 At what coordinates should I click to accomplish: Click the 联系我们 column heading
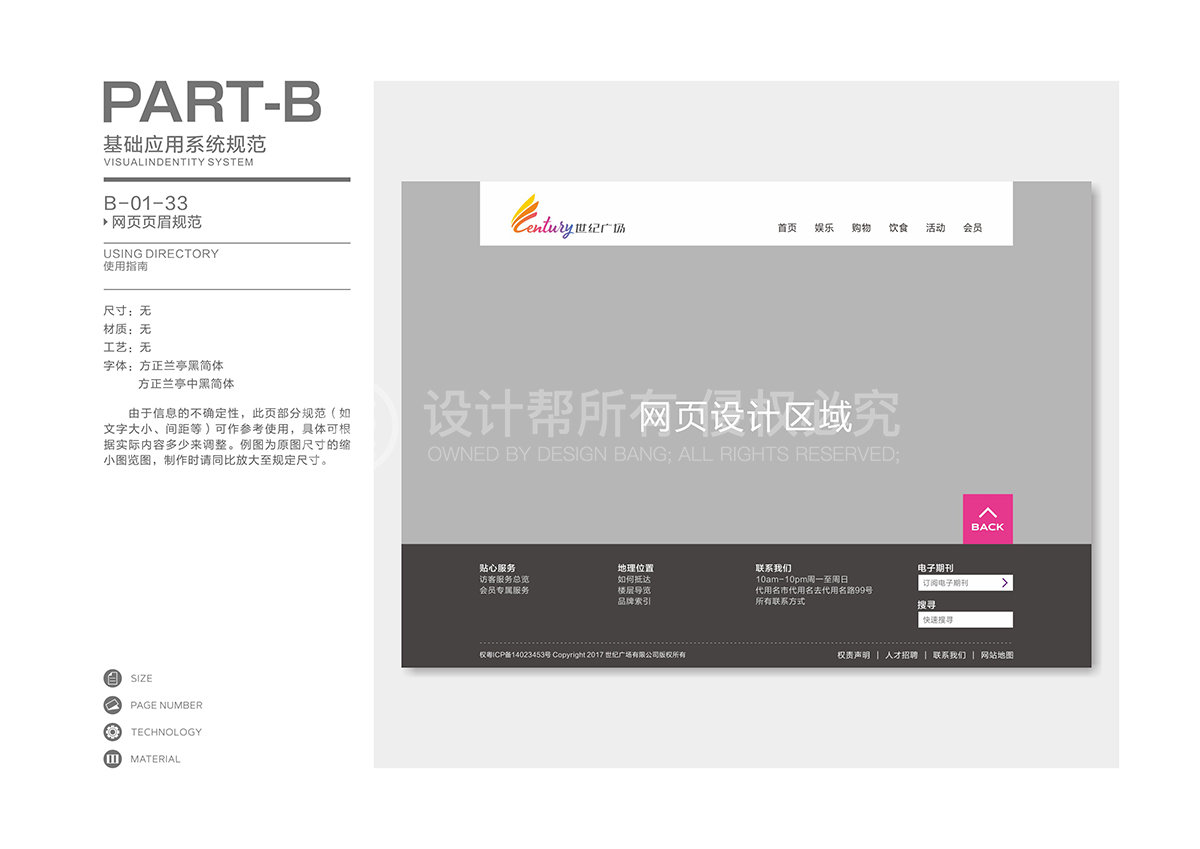(773, 568)
